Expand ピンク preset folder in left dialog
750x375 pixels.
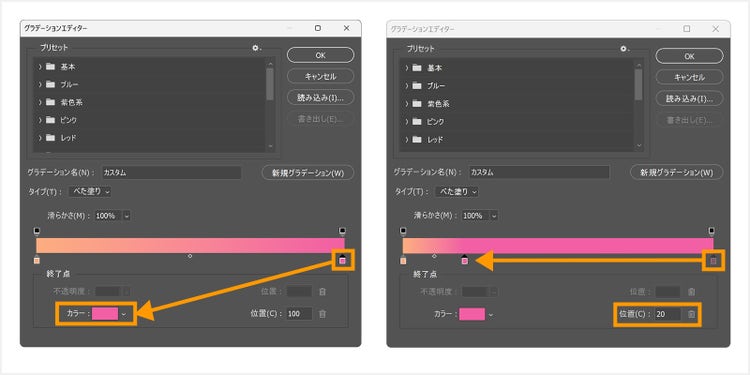click(40, 120)
